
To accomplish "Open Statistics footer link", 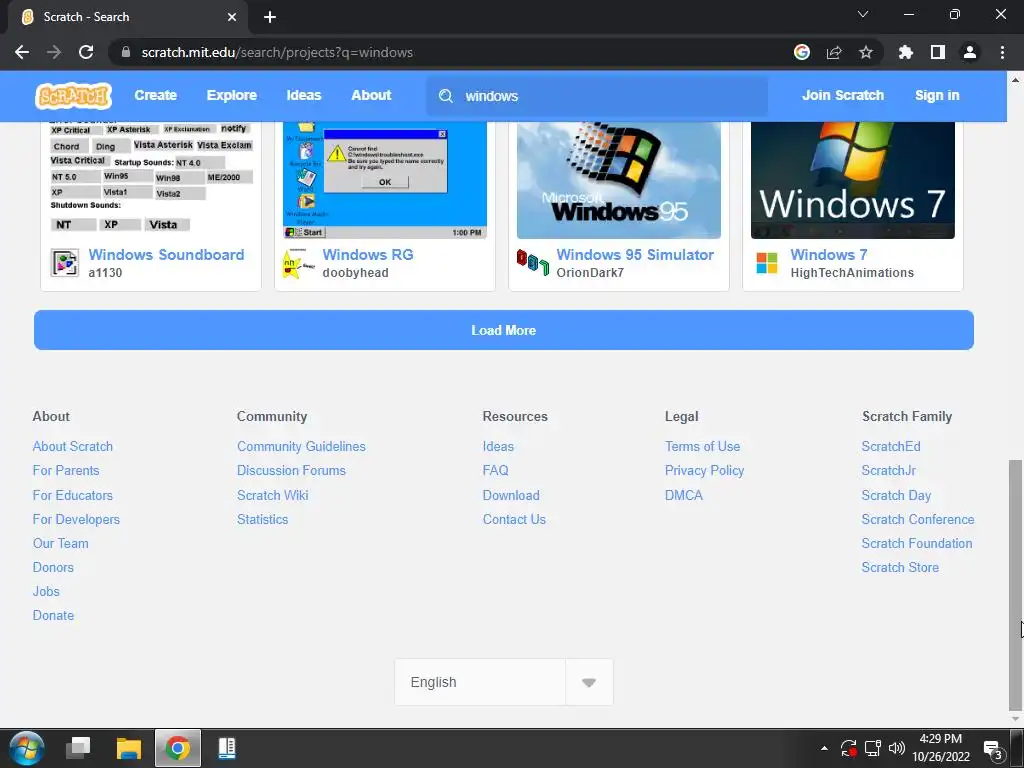I will coord(263,519).
